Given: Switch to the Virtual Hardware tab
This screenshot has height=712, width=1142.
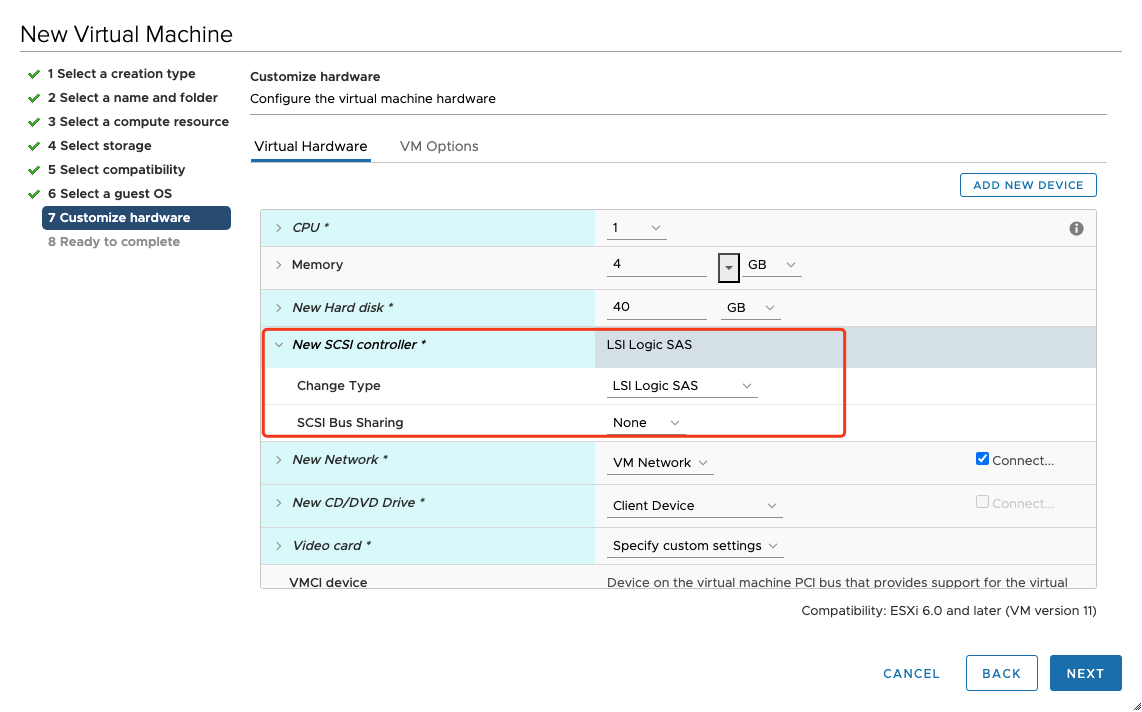Looking at the screenshot, I should 311,146.
